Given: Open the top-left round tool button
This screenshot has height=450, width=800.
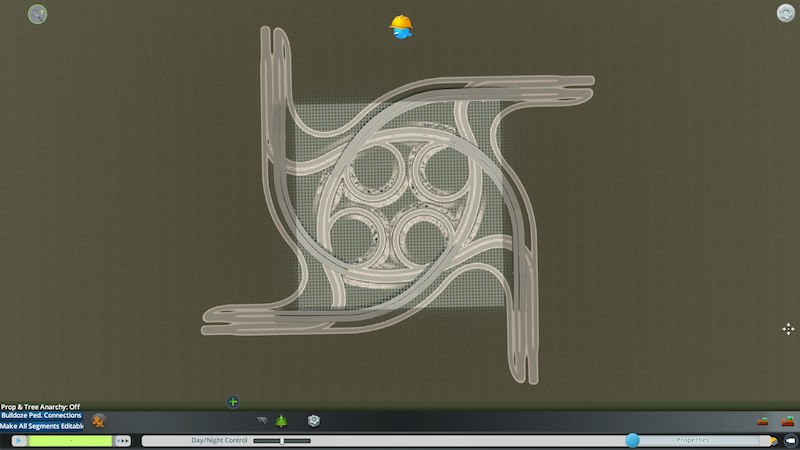Looking at the screenshot, I should (37, 14).
